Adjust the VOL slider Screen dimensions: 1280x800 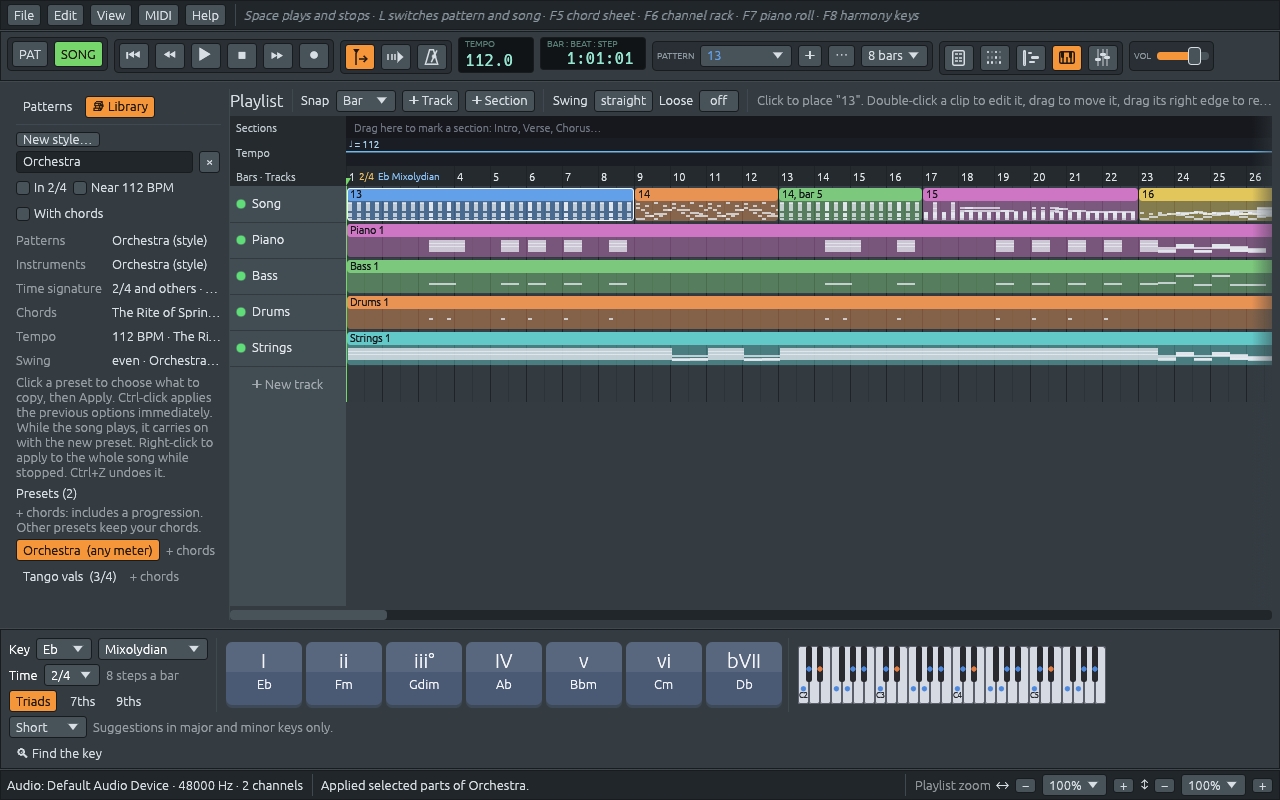coord(1183,56)
